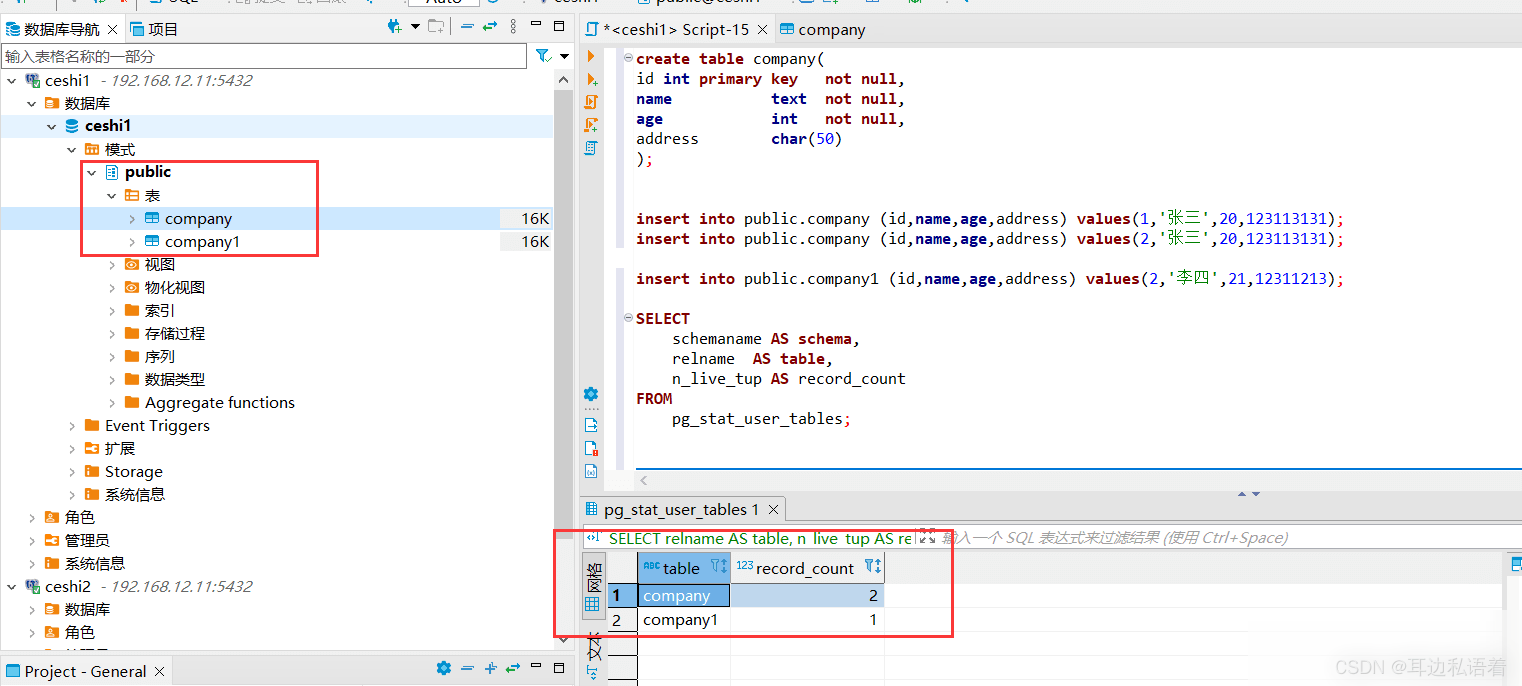The width and height of the screenshot is (1522, 686).
Task: Select the company table in navigator
Action: 198,218
